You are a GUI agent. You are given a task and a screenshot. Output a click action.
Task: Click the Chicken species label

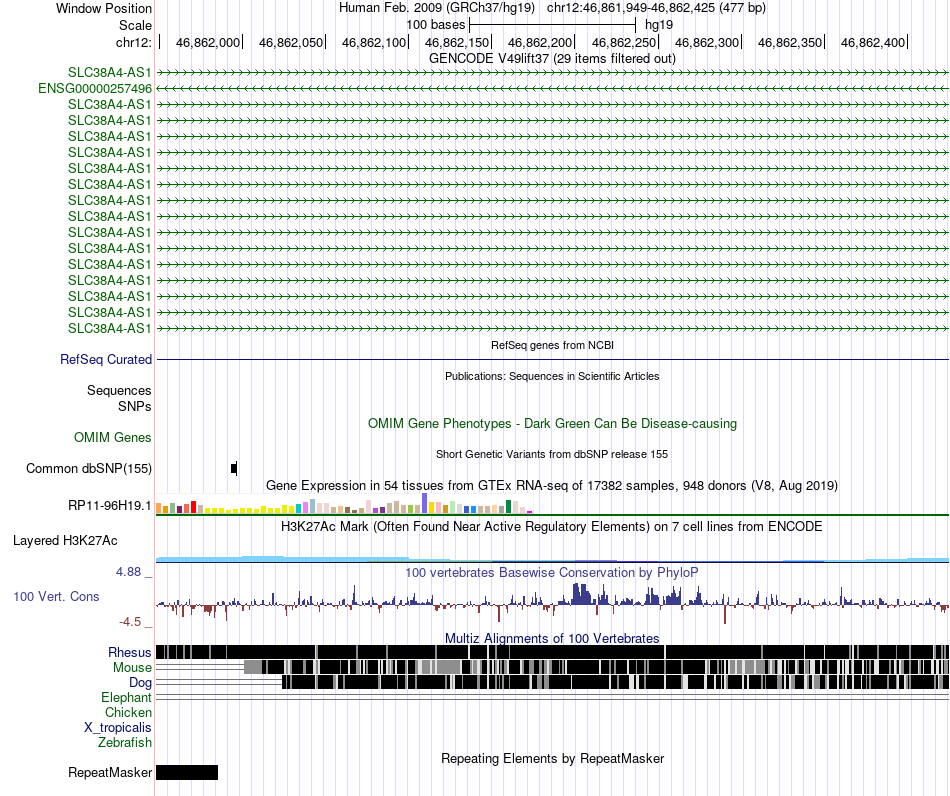[x=128, y=712]
